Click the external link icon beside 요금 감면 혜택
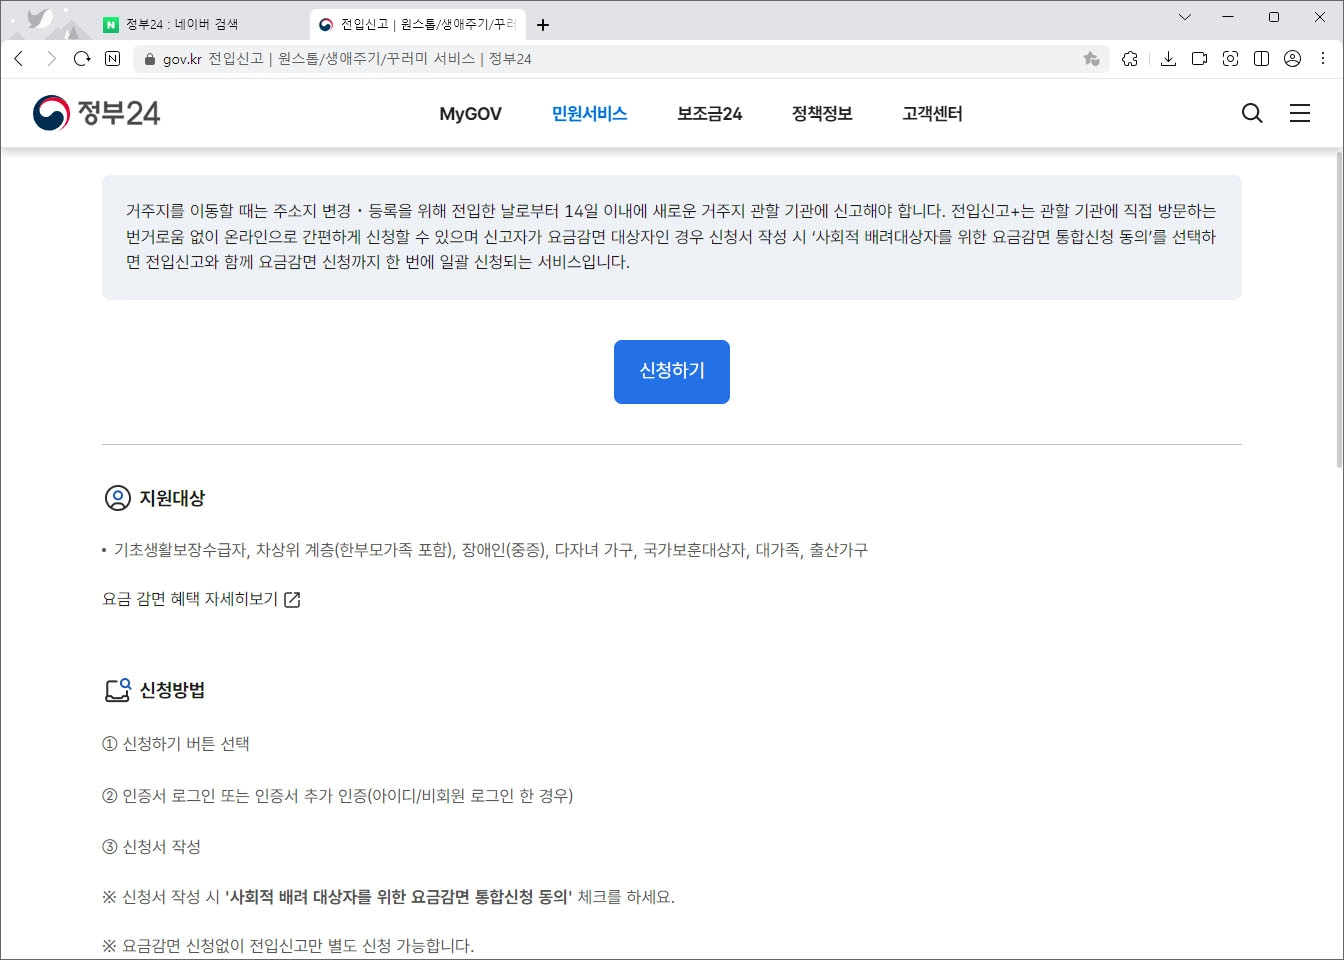1344x960 pixels. pyautogui.click(x=291, y=598)
